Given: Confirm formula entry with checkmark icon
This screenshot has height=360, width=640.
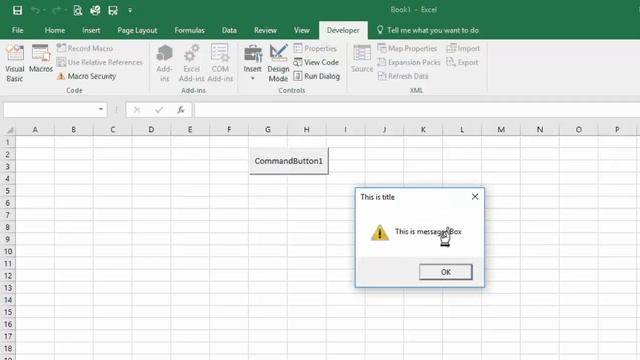Looking at the screenshot, I should pos(159,109).
